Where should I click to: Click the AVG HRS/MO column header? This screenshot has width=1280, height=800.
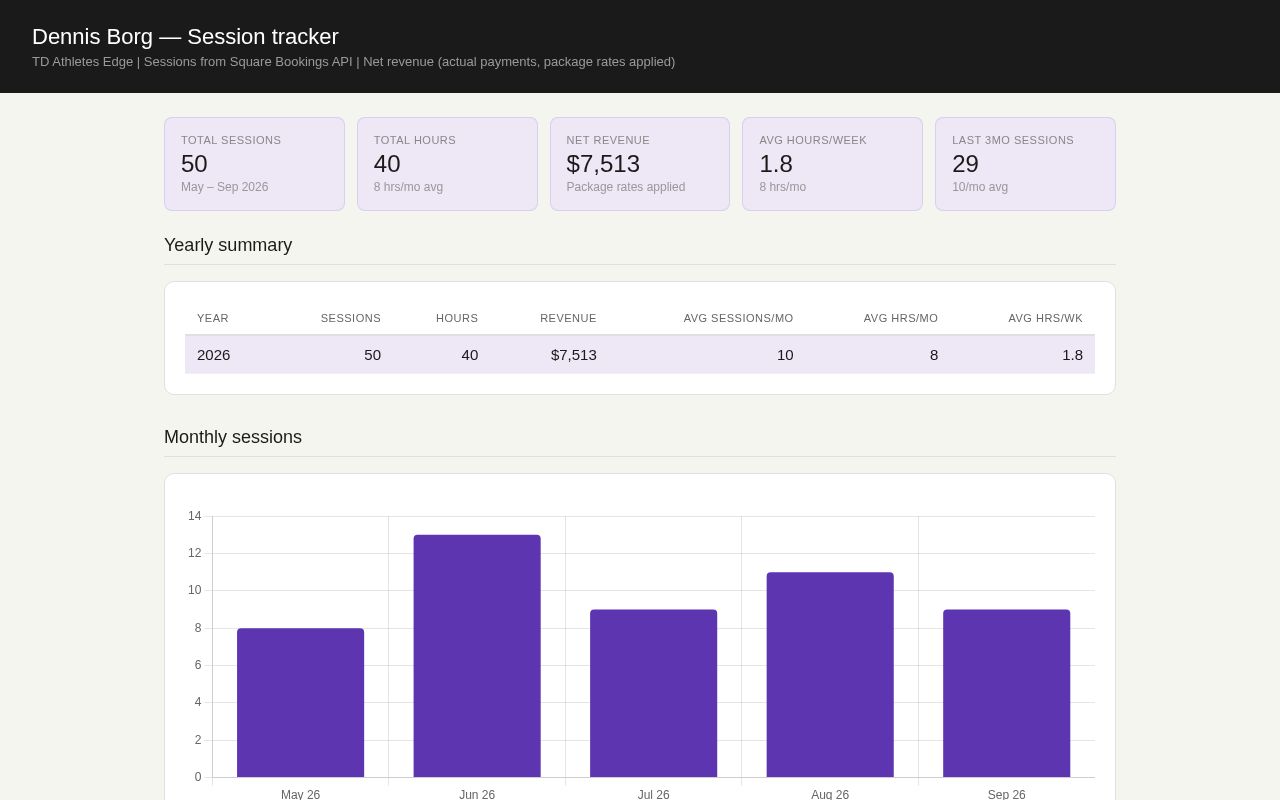click(901, 318)
